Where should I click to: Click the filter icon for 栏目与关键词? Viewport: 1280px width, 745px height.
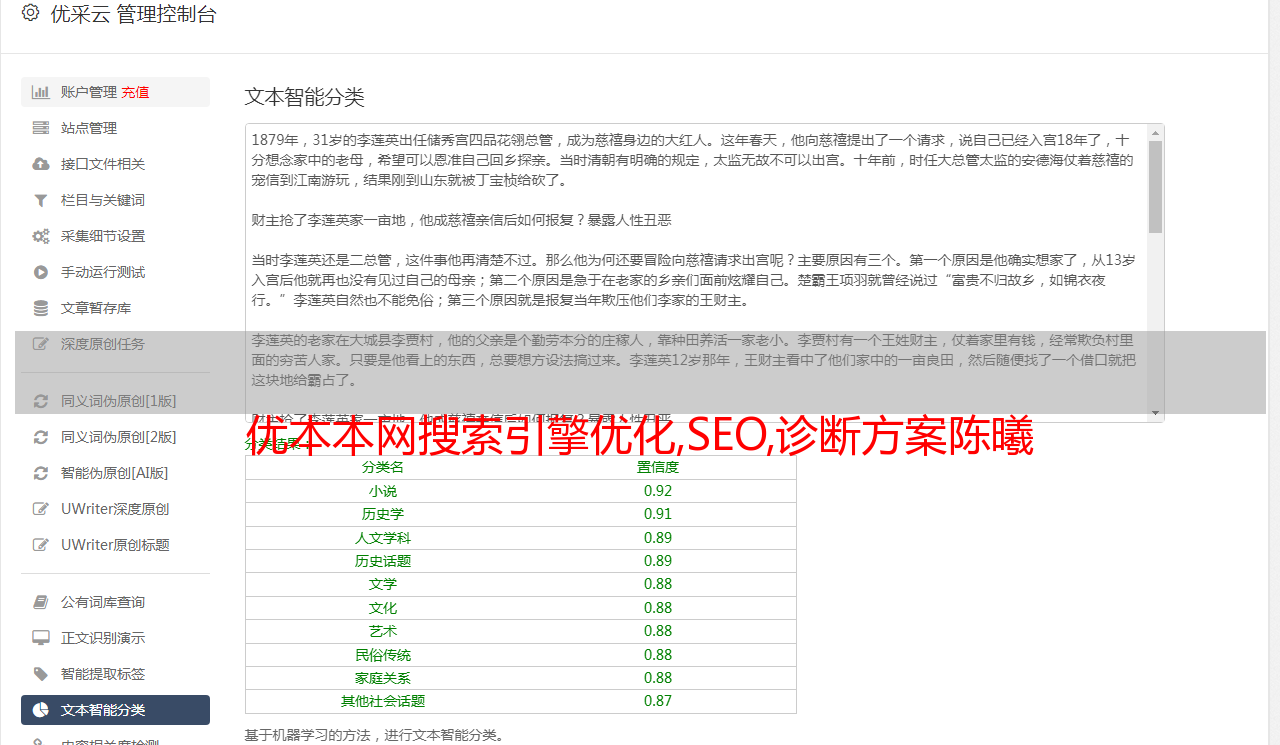(x=41, y=200)
